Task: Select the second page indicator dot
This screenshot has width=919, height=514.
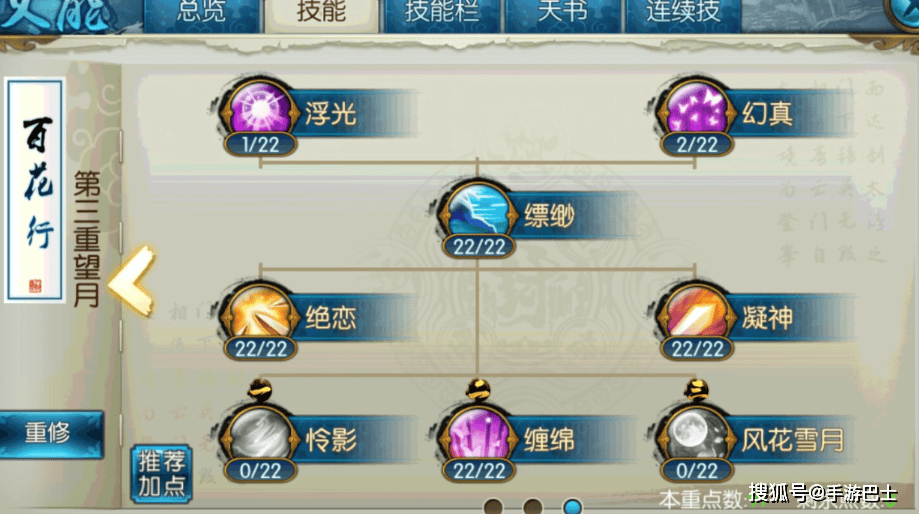Action: pyautogui.click(x=532, y=506)
